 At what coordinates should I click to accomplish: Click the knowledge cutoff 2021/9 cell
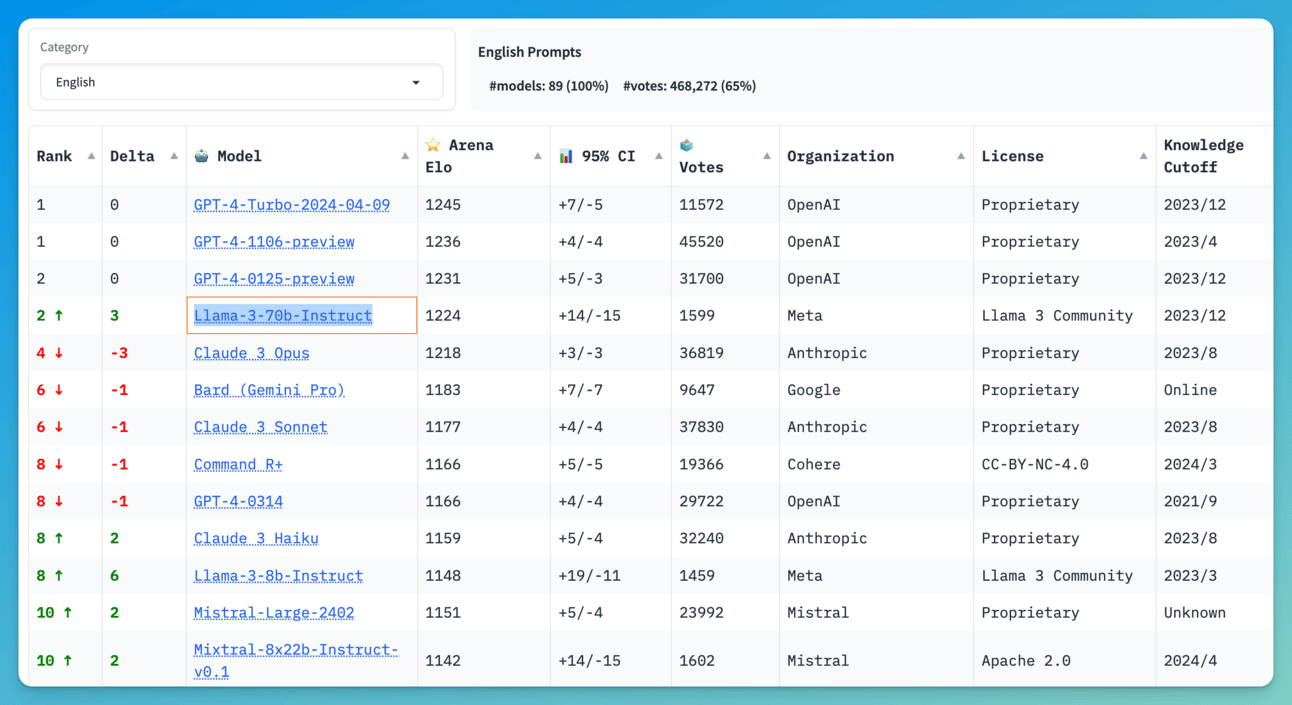[x=1190, y=501]
